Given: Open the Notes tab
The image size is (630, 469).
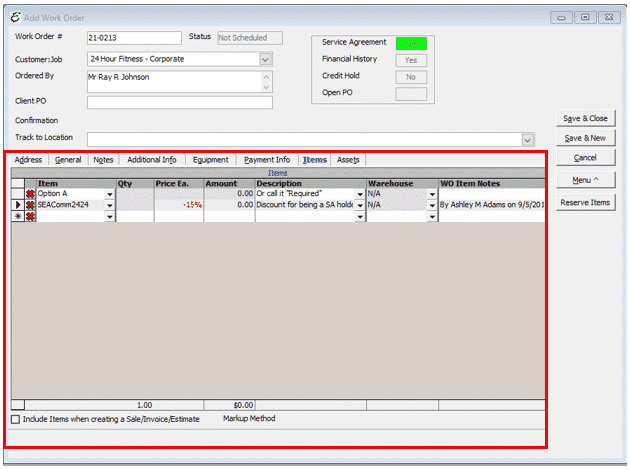Looking at the screenshot, I should click(103, 160).
